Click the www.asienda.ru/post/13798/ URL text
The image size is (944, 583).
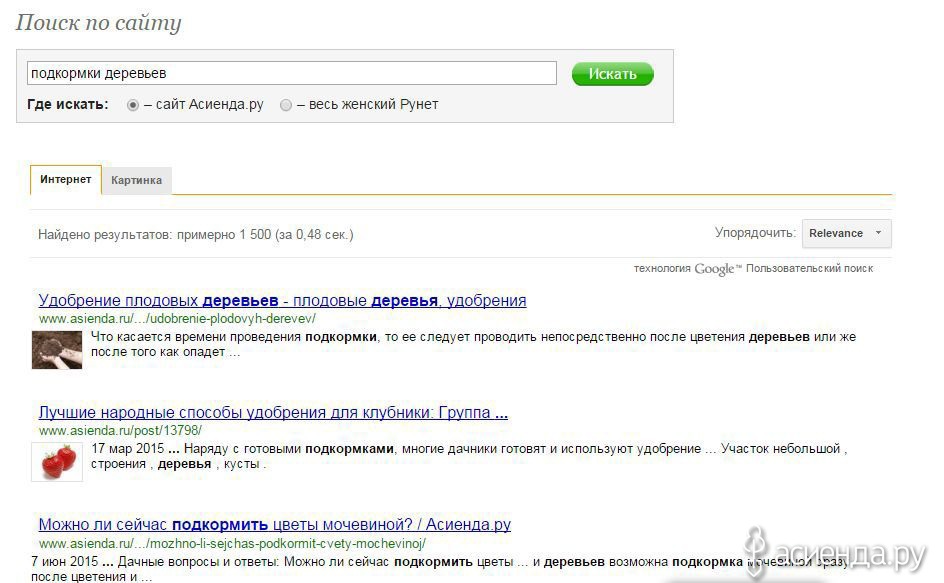[x=120, y=431]
